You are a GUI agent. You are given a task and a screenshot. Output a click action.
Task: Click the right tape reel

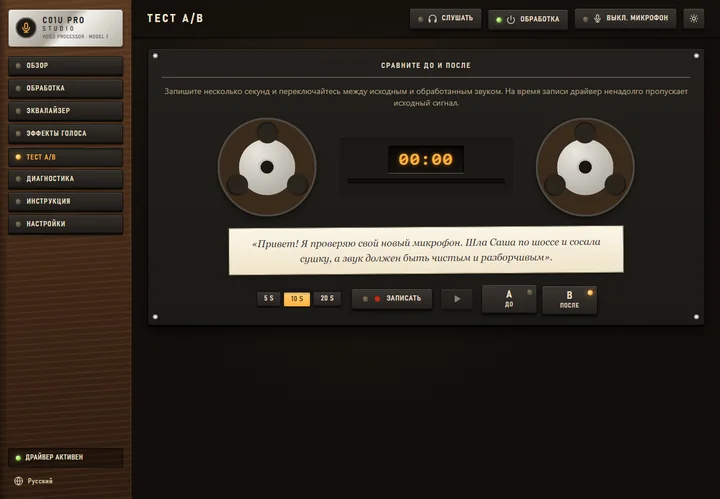tap(585, 167)
